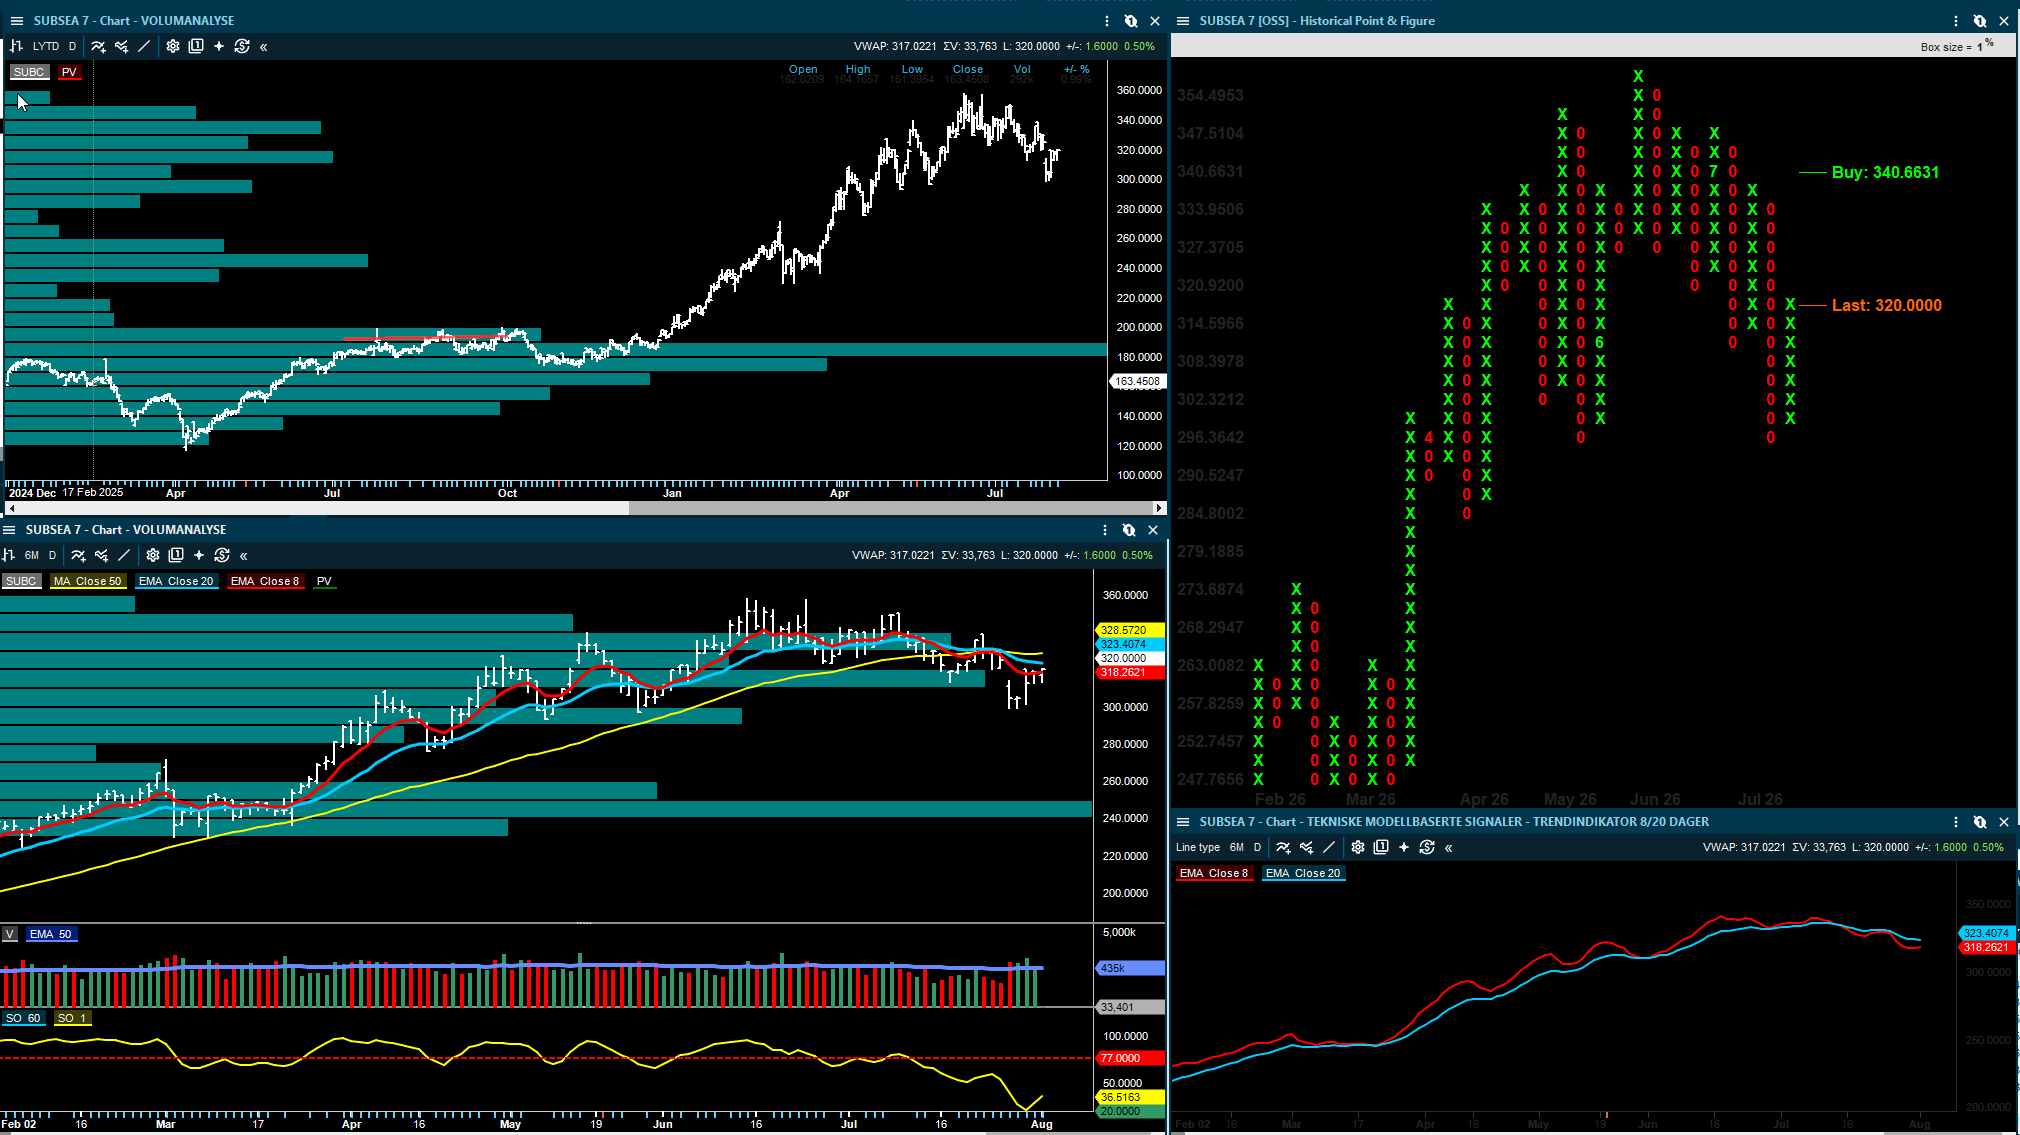
Task: Click the currency refresh icon in TRENDINDIKATOR toolbar
Action: coord(1427,847)
